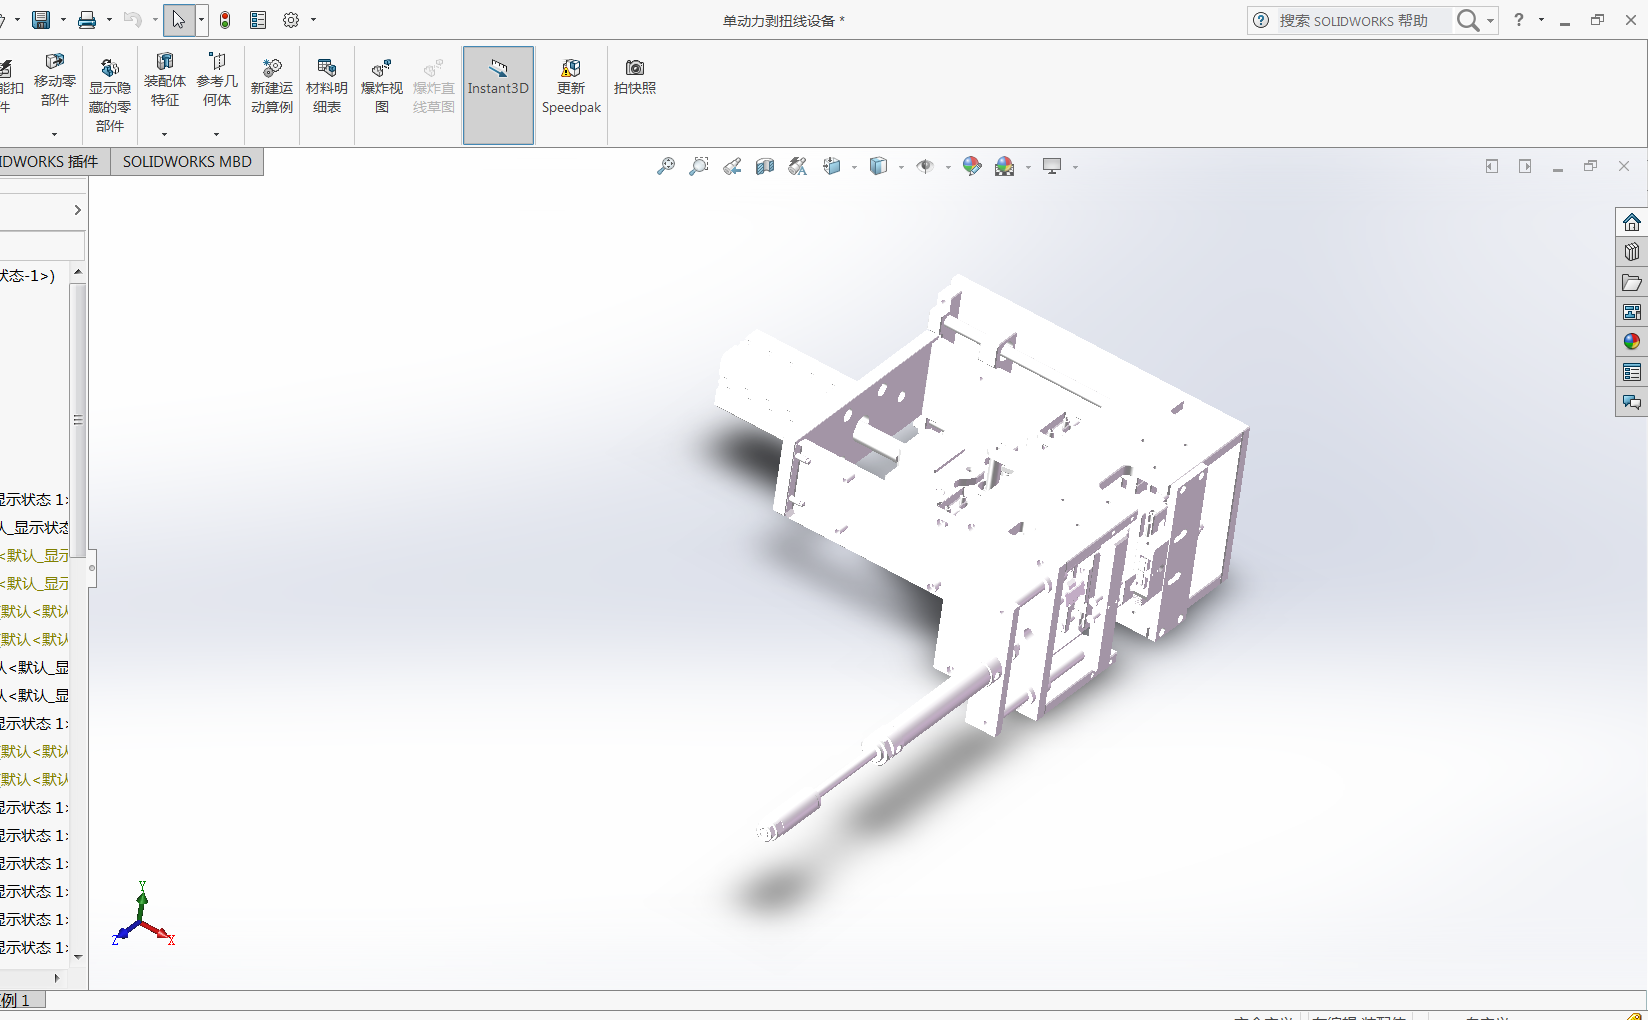Screen dimensions: 1648x1020
Task: Click the Zoom to Fit icon
Action: [666, 167]
